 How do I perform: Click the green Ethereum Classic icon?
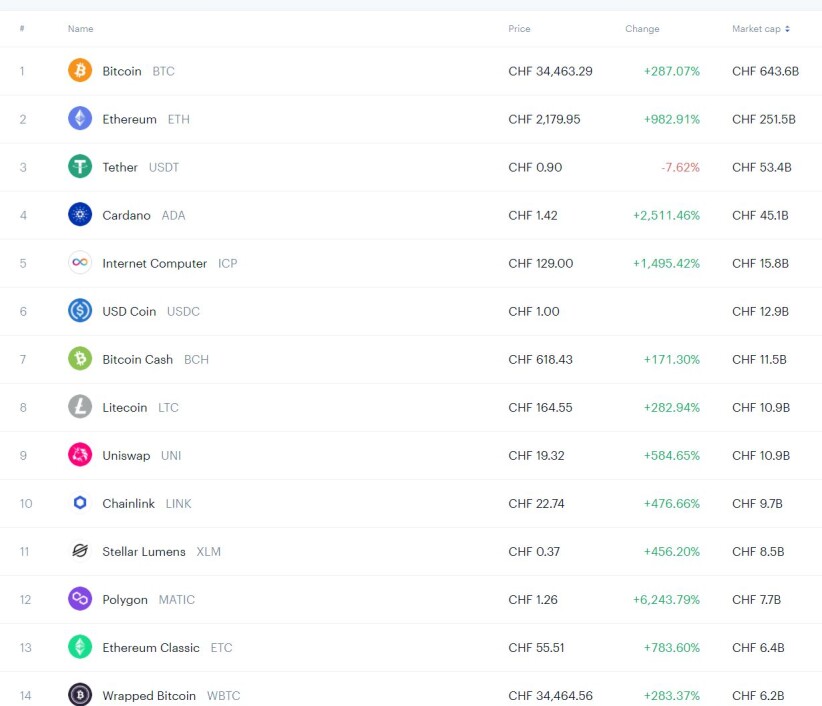80,647
